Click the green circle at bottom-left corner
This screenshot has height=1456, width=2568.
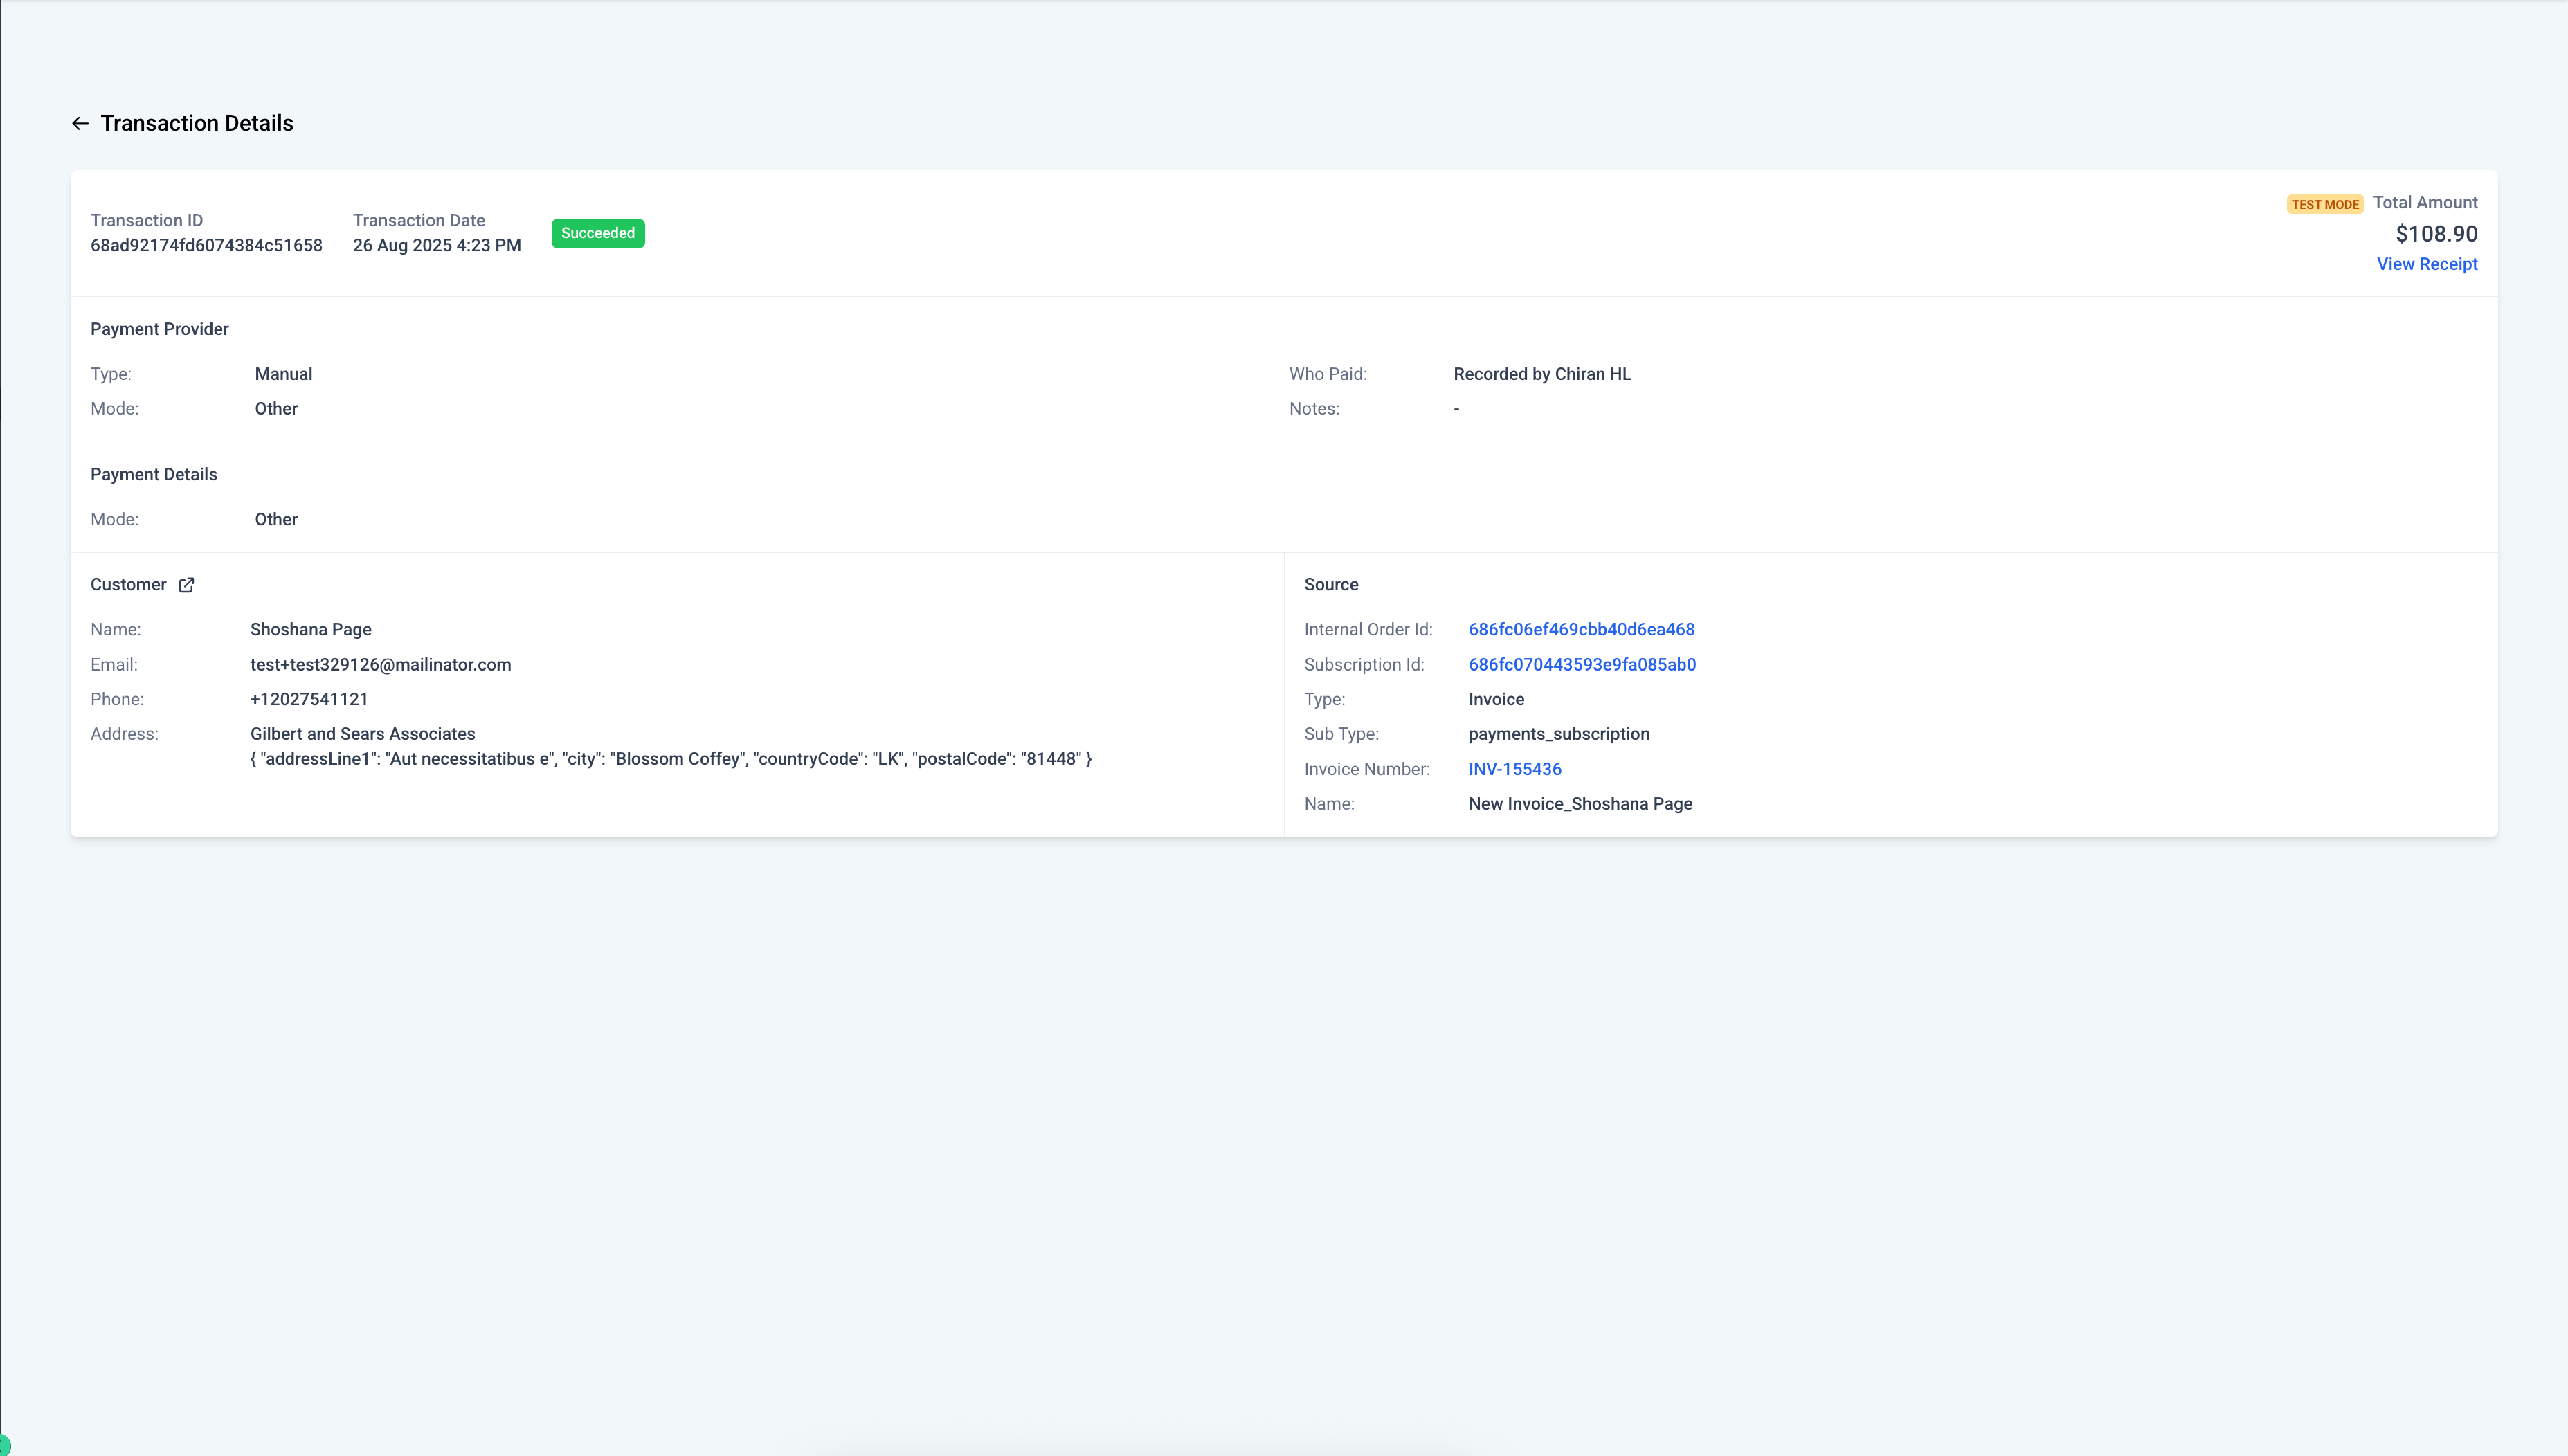pyautogui.click(x=3, y=1446)
